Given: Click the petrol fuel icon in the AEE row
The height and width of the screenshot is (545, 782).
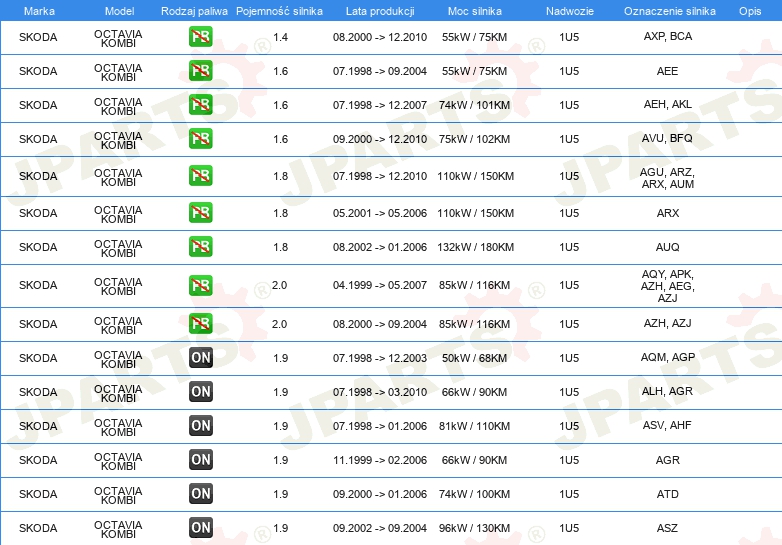Looking at the screenshot, I should (200, 71).
